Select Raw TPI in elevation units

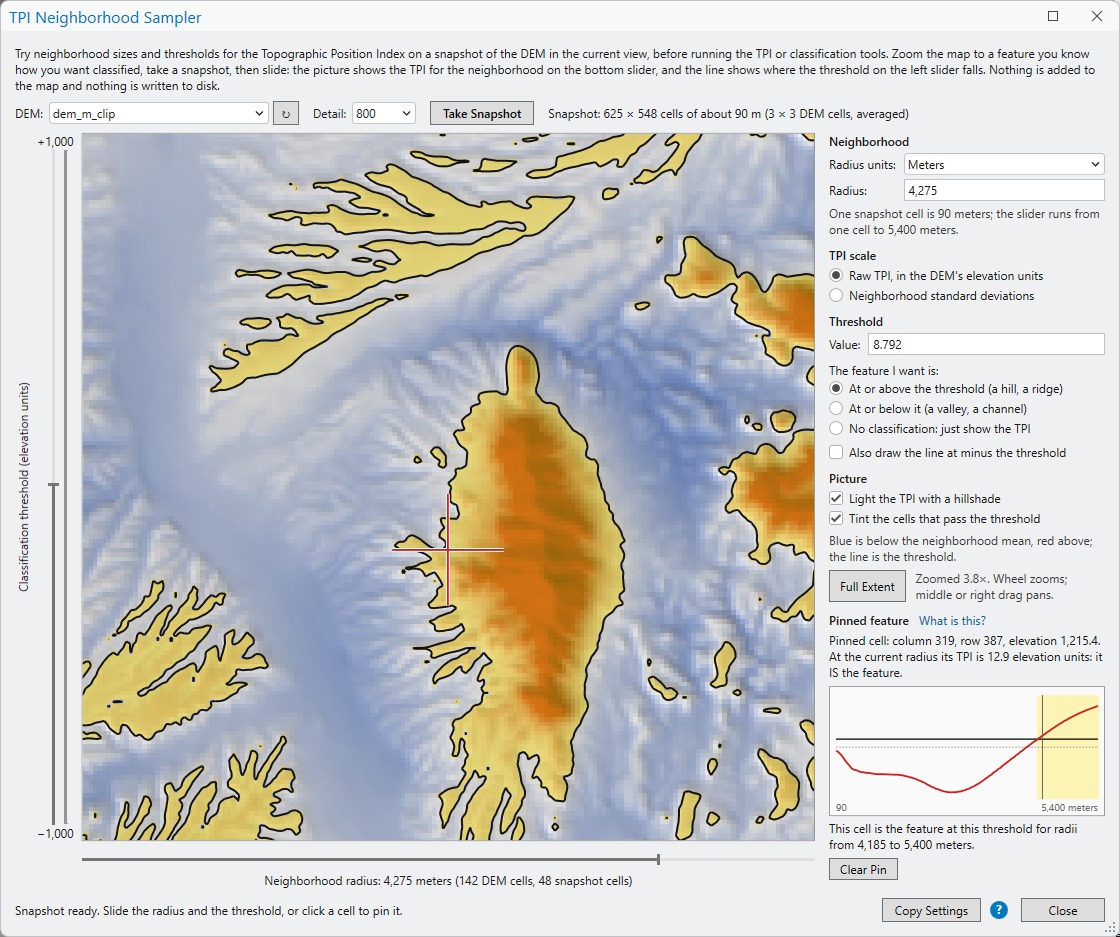[x=936, y=276]
